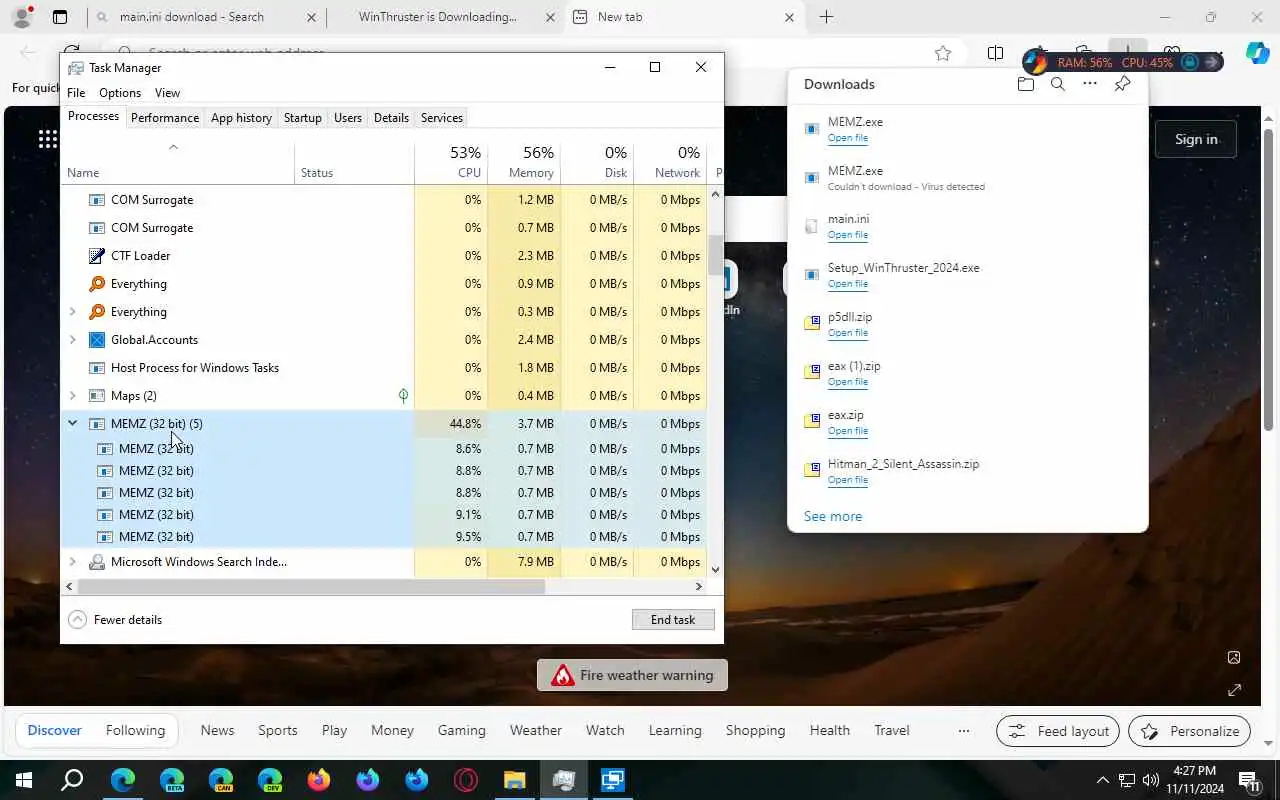Viewport: 1280px width, 800px height.
Task: Click the Task Manager taskbar icon
Action: 563,780
